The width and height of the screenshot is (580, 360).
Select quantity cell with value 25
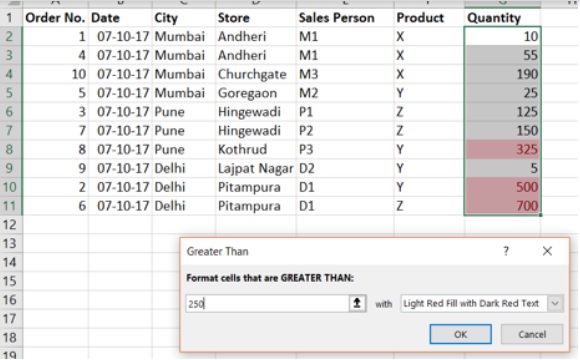point(502,93)
